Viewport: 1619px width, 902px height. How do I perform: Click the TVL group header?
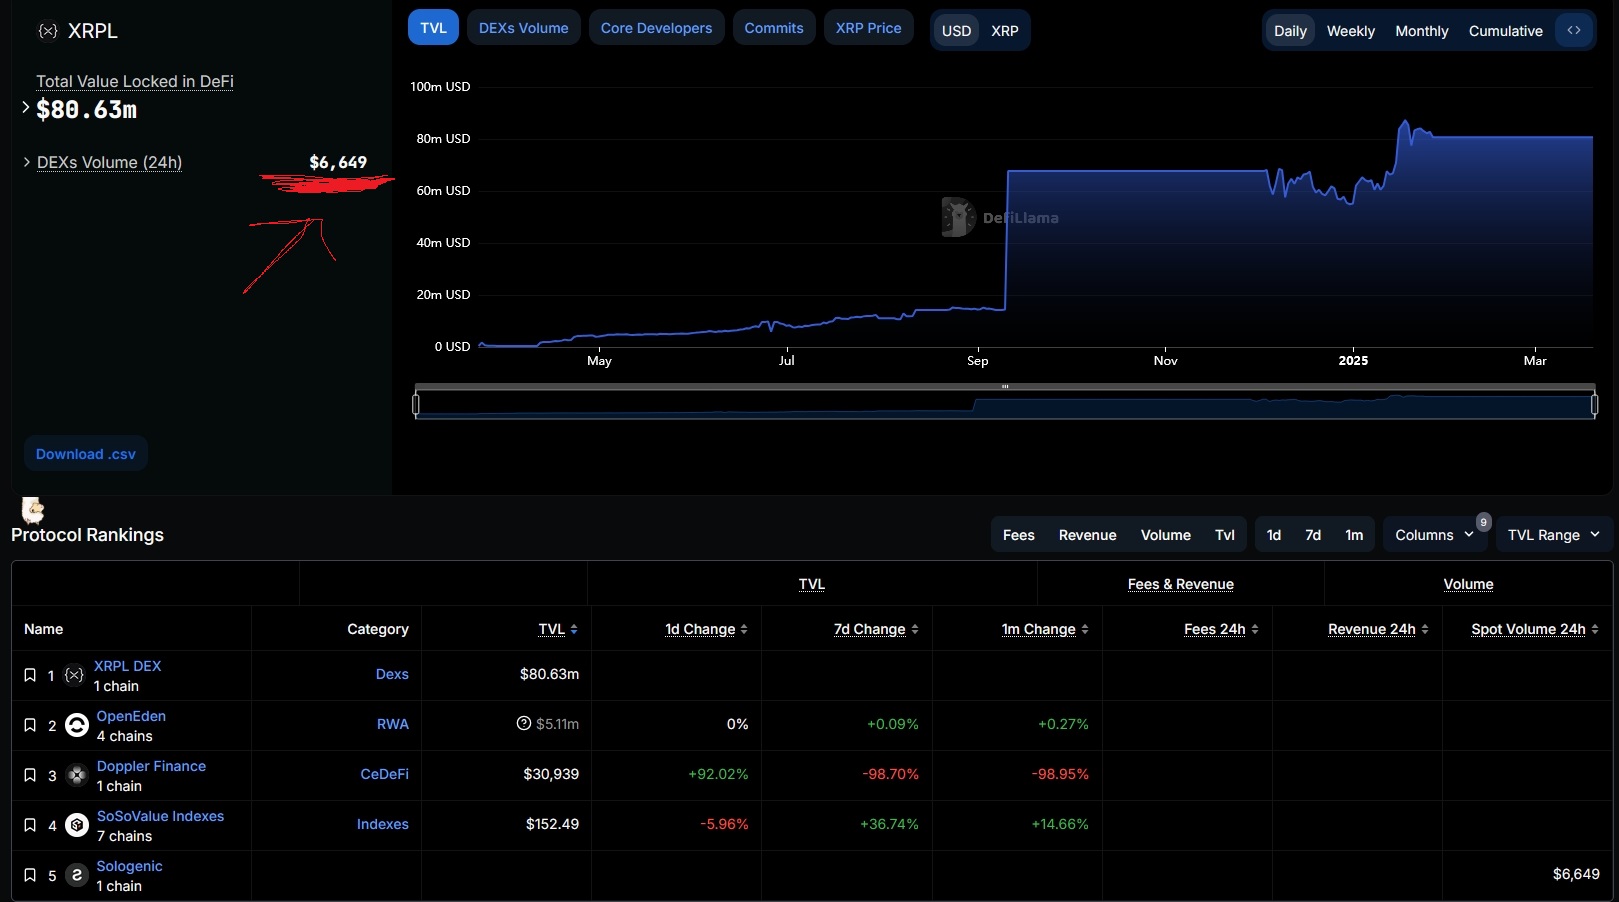pos(812,584)
